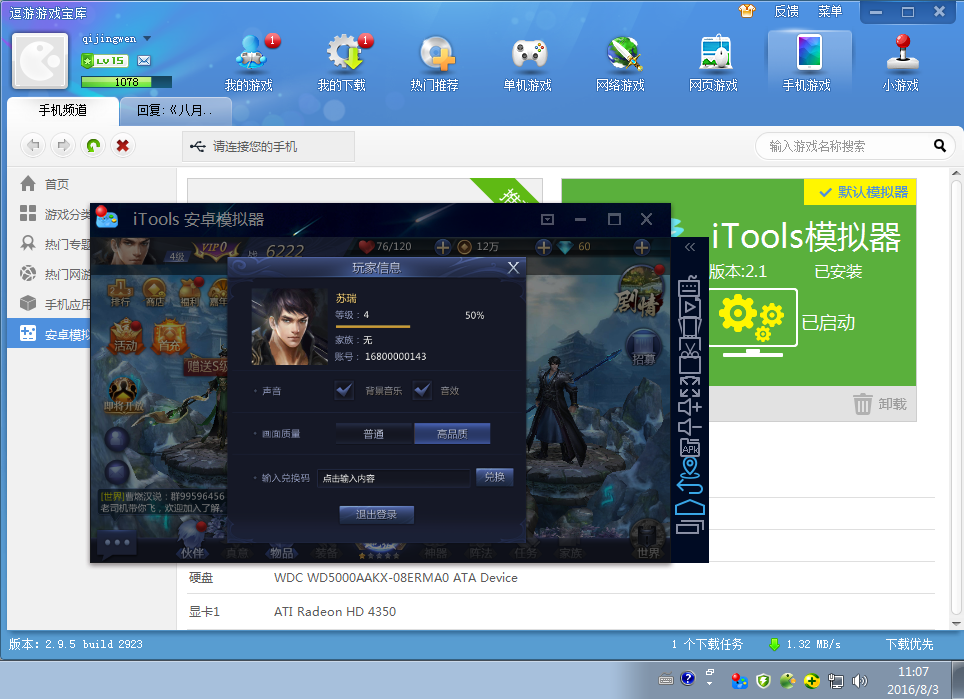Decrease emulator volume
Screen dimensions: 964x699
coord(690,427)
